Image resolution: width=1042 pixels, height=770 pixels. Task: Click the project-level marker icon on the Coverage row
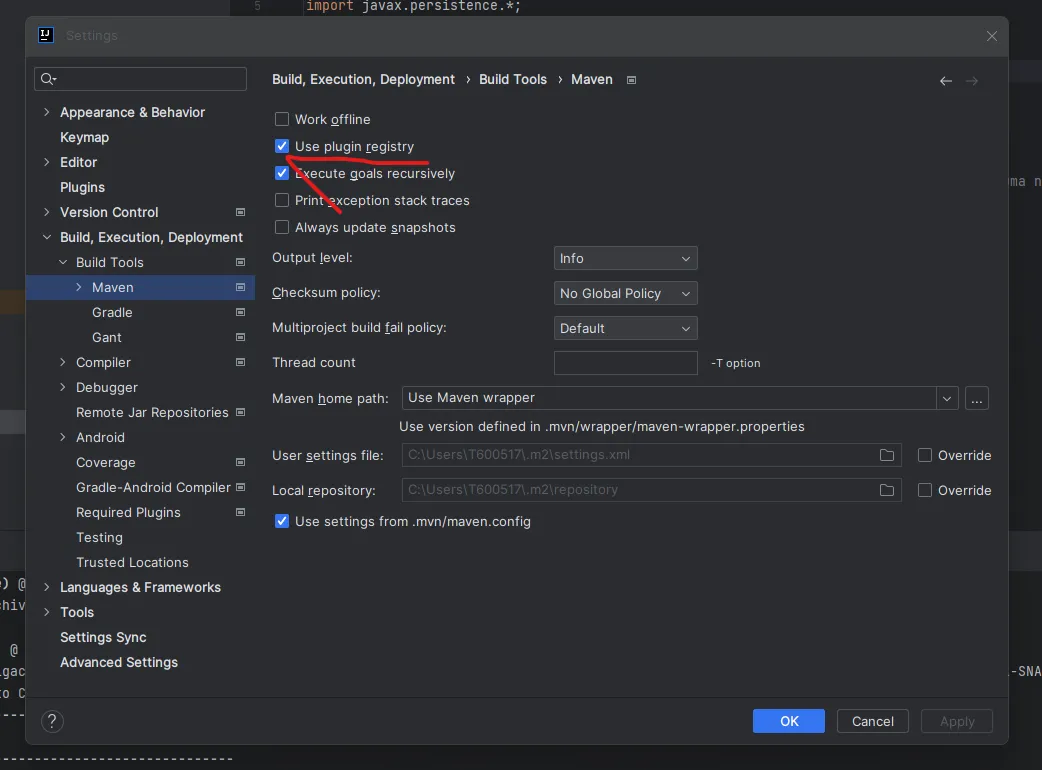coord(241,462)
